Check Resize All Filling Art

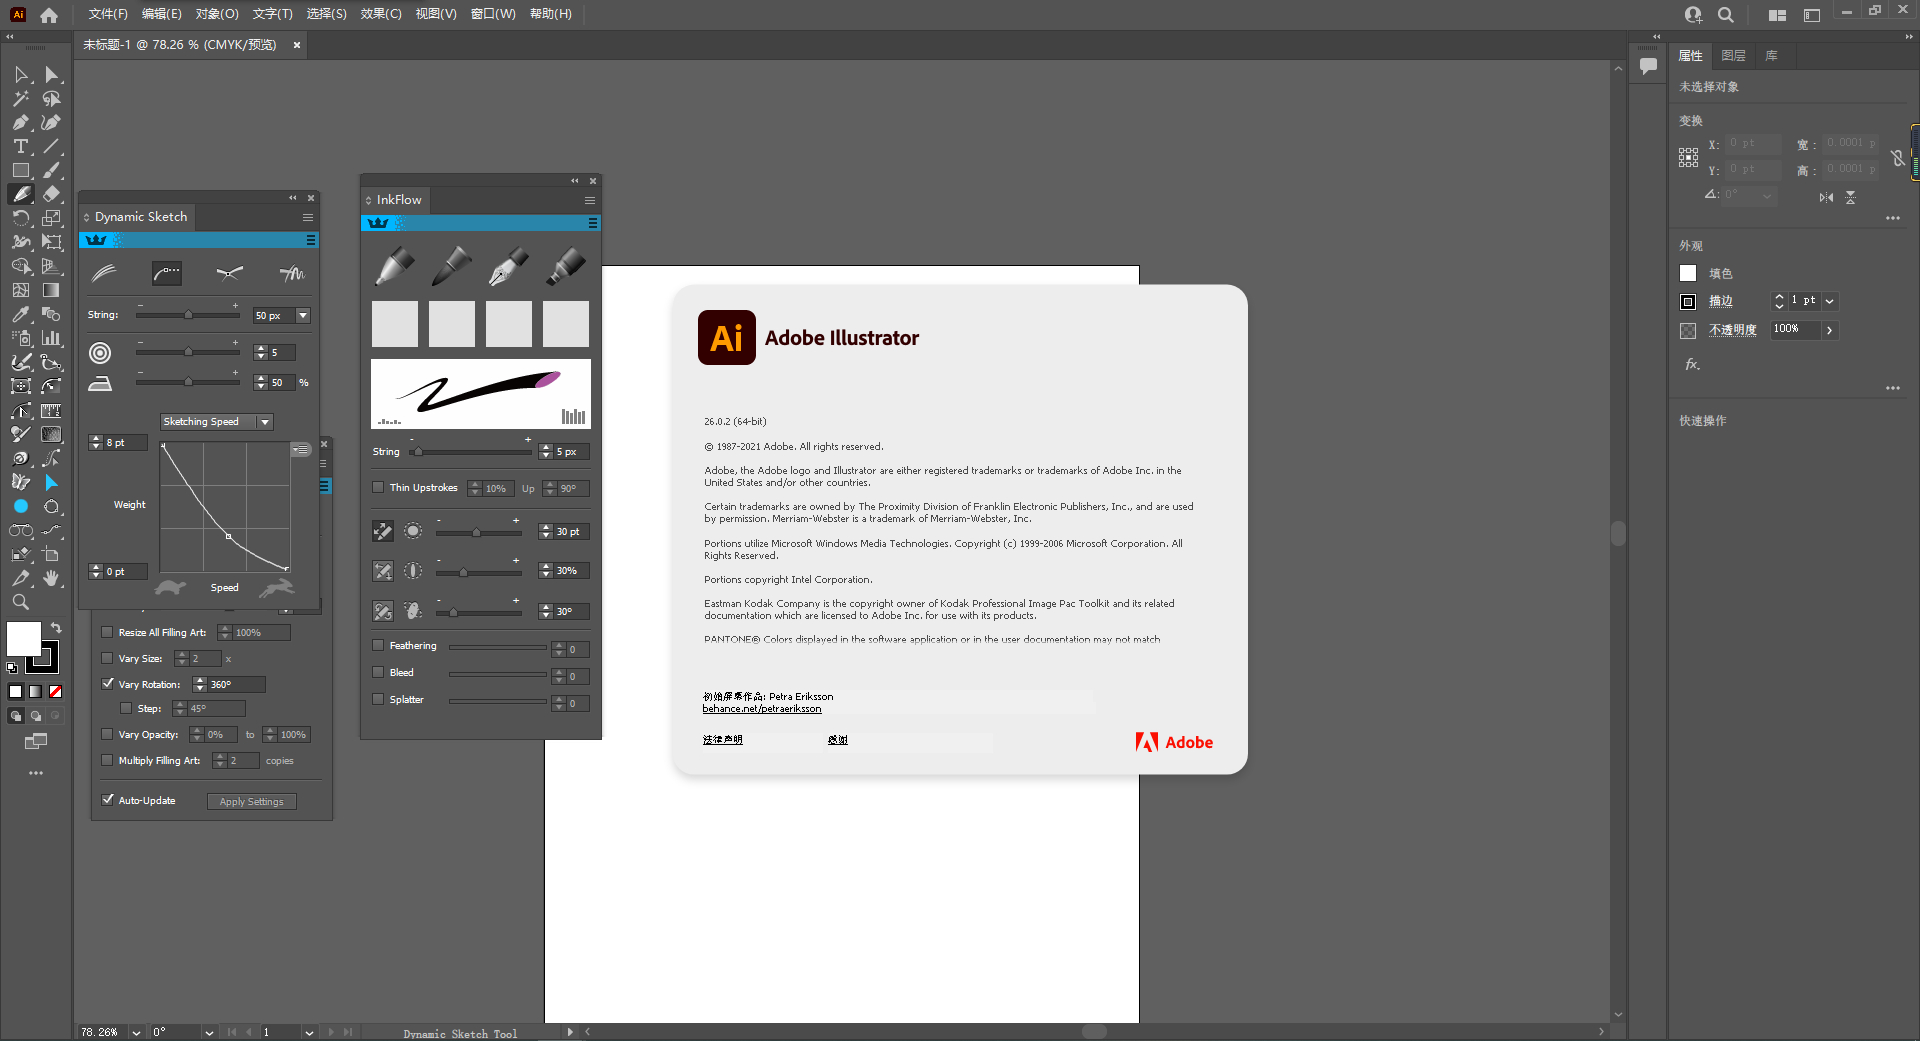point(107,633)
